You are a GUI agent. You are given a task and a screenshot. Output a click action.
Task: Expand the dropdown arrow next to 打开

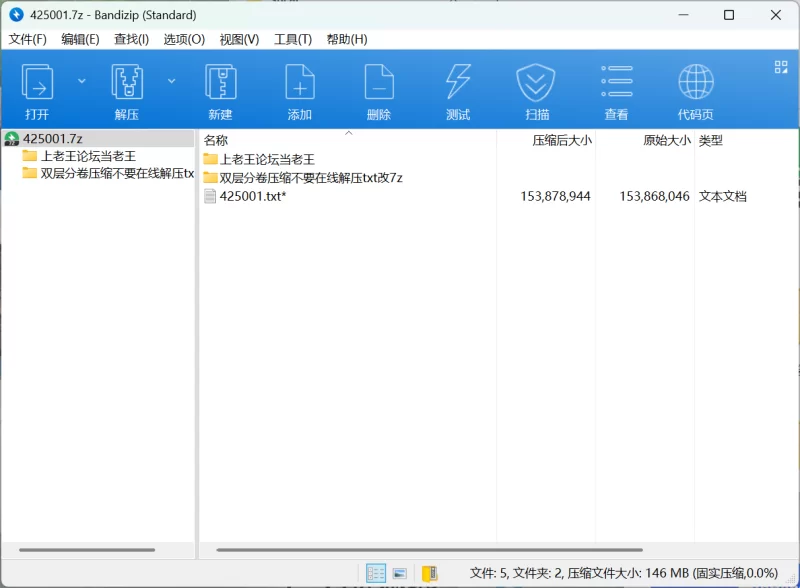82,81
